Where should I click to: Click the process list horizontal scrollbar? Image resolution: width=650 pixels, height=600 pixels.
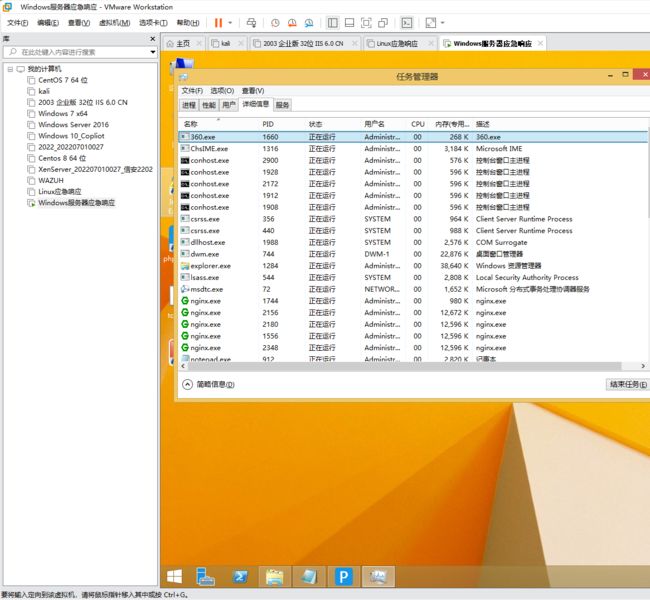(404, 366)
